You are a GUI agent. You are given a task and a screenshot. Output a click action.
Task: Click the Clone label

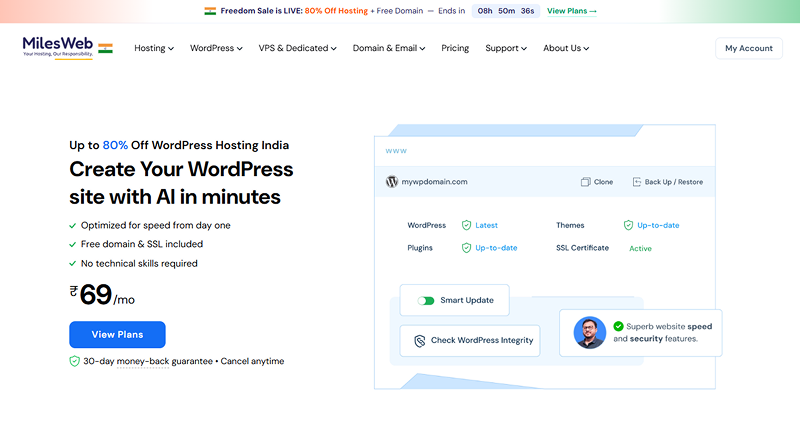[604, 182]
